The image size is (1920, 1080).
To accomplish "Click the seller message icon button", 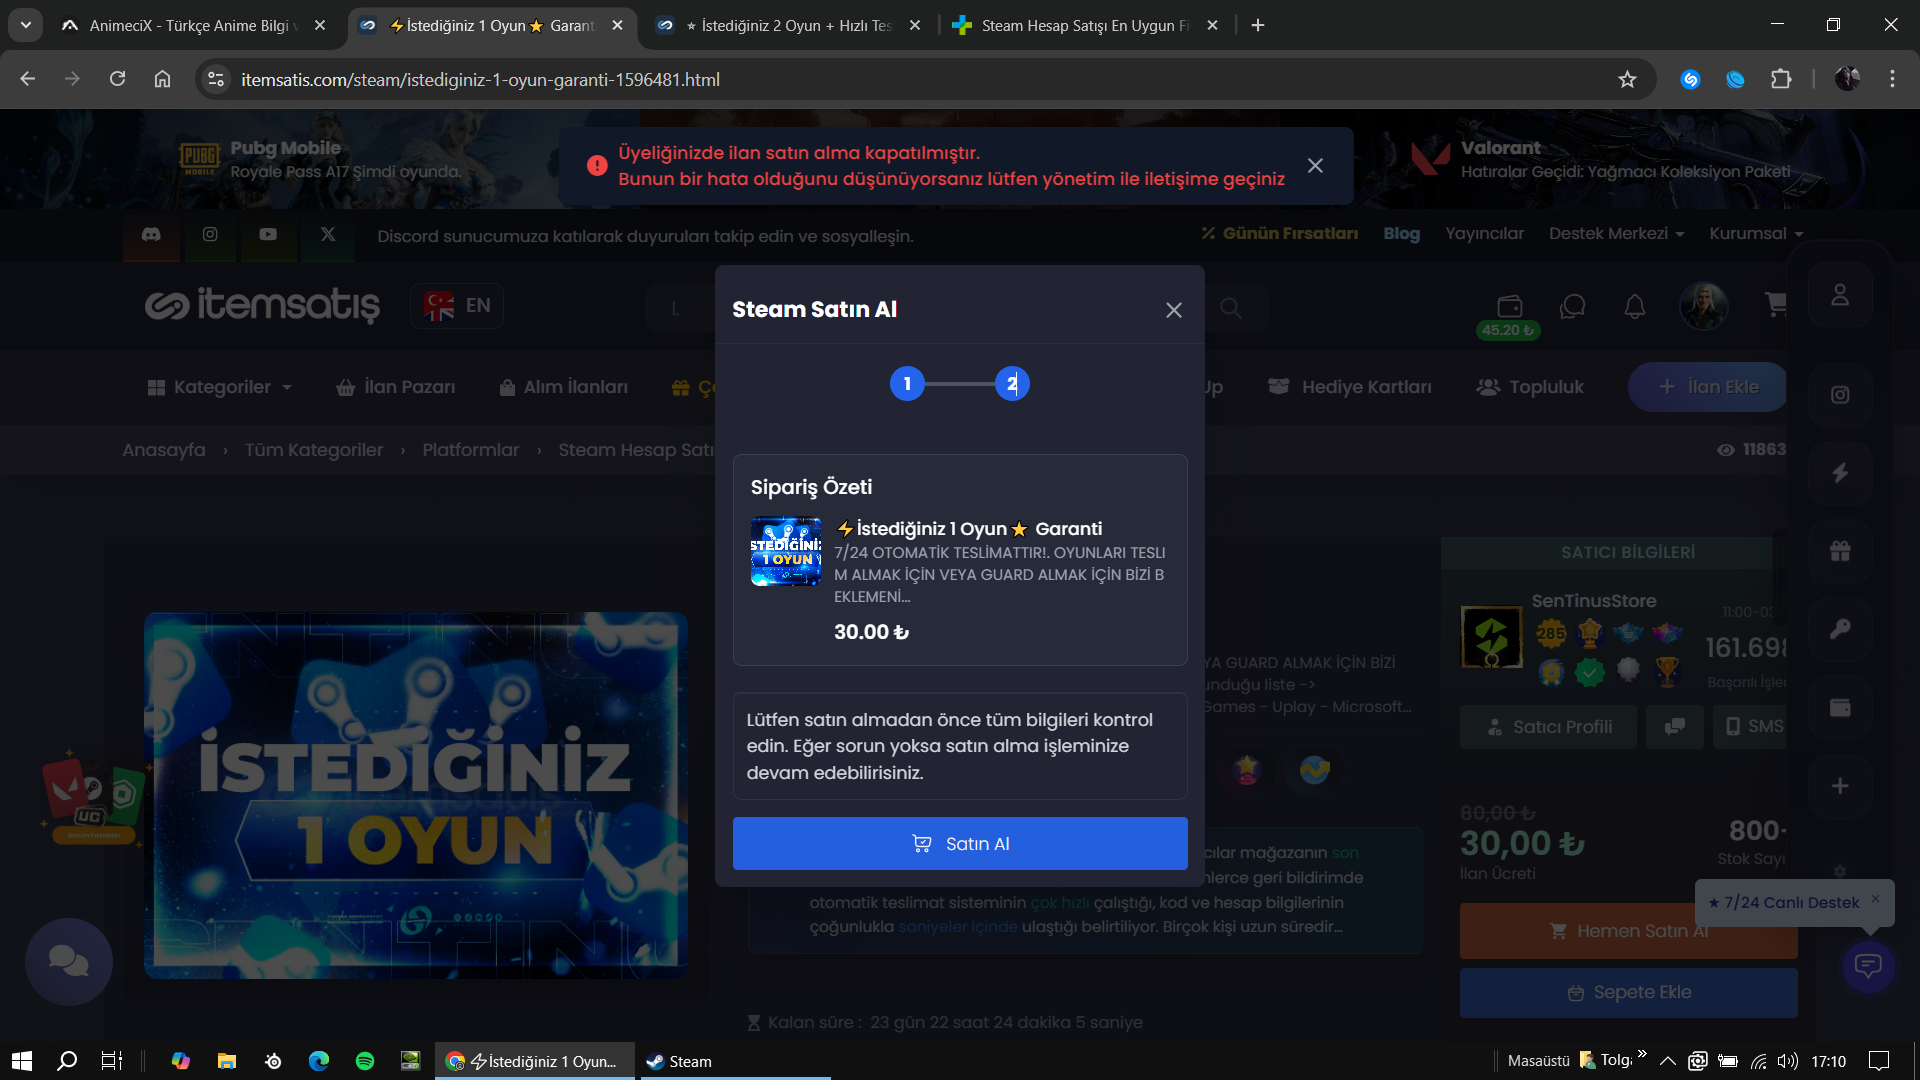I will pyautogui.click(x=1675, y=727).
